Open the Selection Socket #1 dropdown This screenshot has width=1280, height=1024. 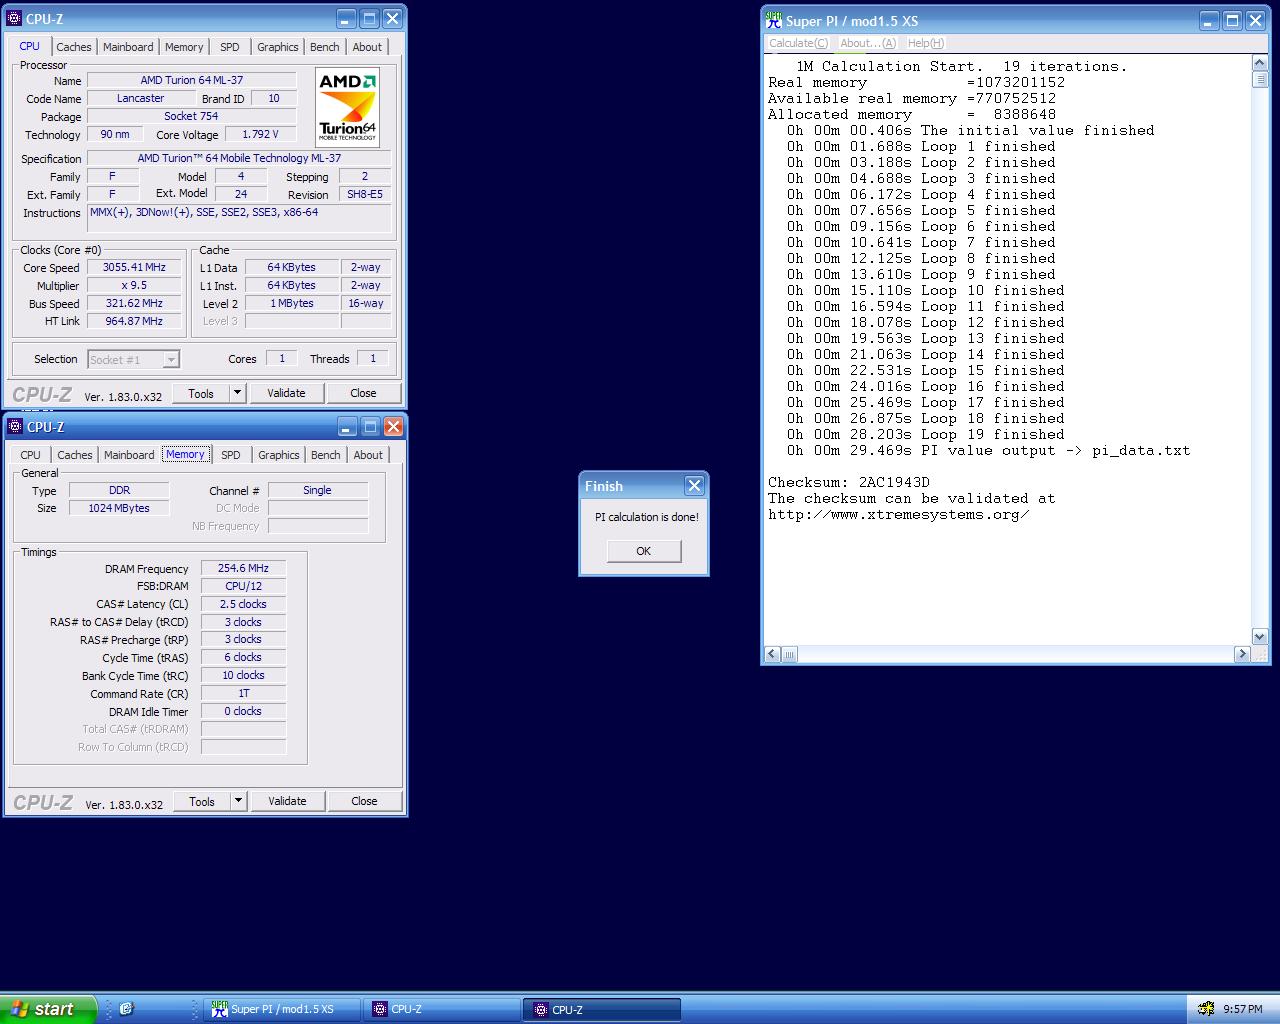point(171,359)
